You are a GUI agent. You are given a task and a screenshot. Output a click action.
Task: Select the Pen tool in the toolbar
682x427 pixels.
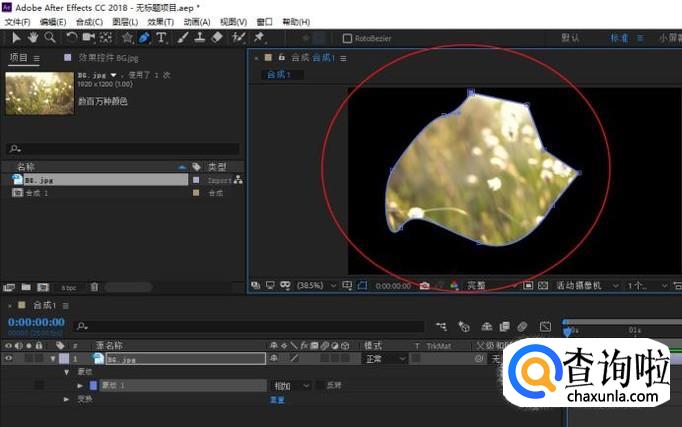click(144, 38)
